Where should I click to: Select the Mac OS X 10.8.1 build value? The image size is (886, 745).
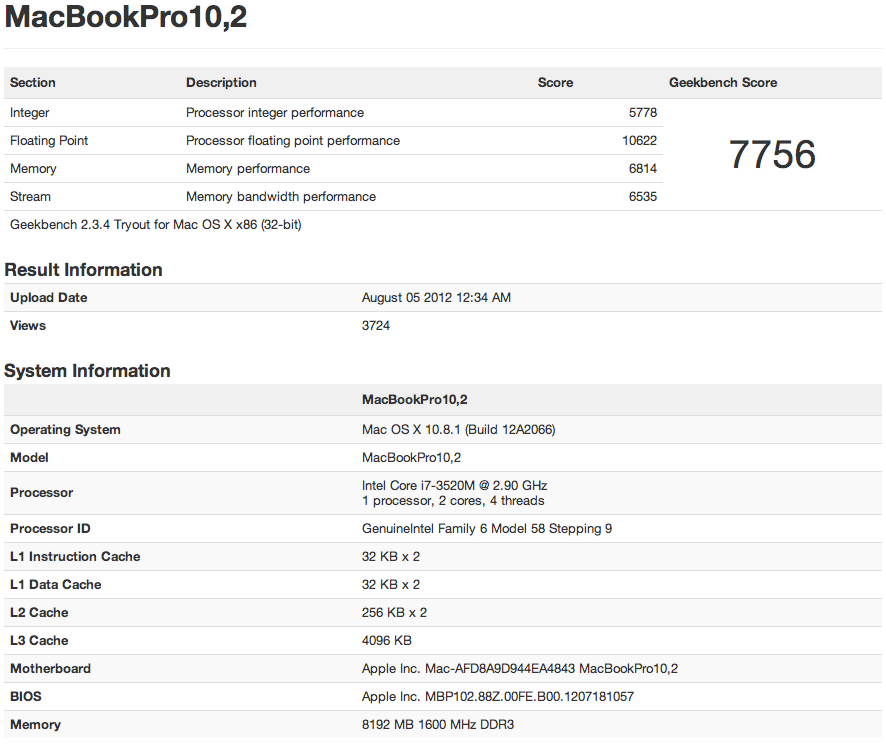tap(458, 430)
